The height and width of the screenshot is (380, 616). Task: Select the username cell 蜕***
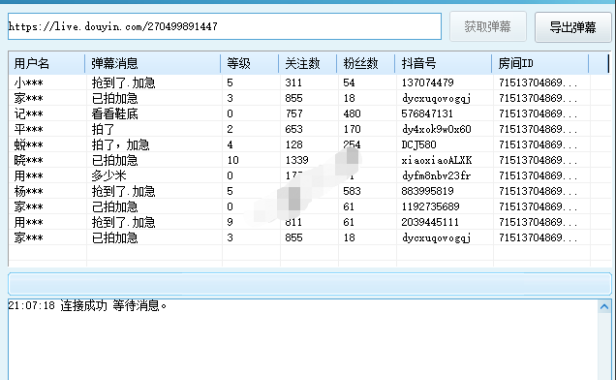point(28,145)
